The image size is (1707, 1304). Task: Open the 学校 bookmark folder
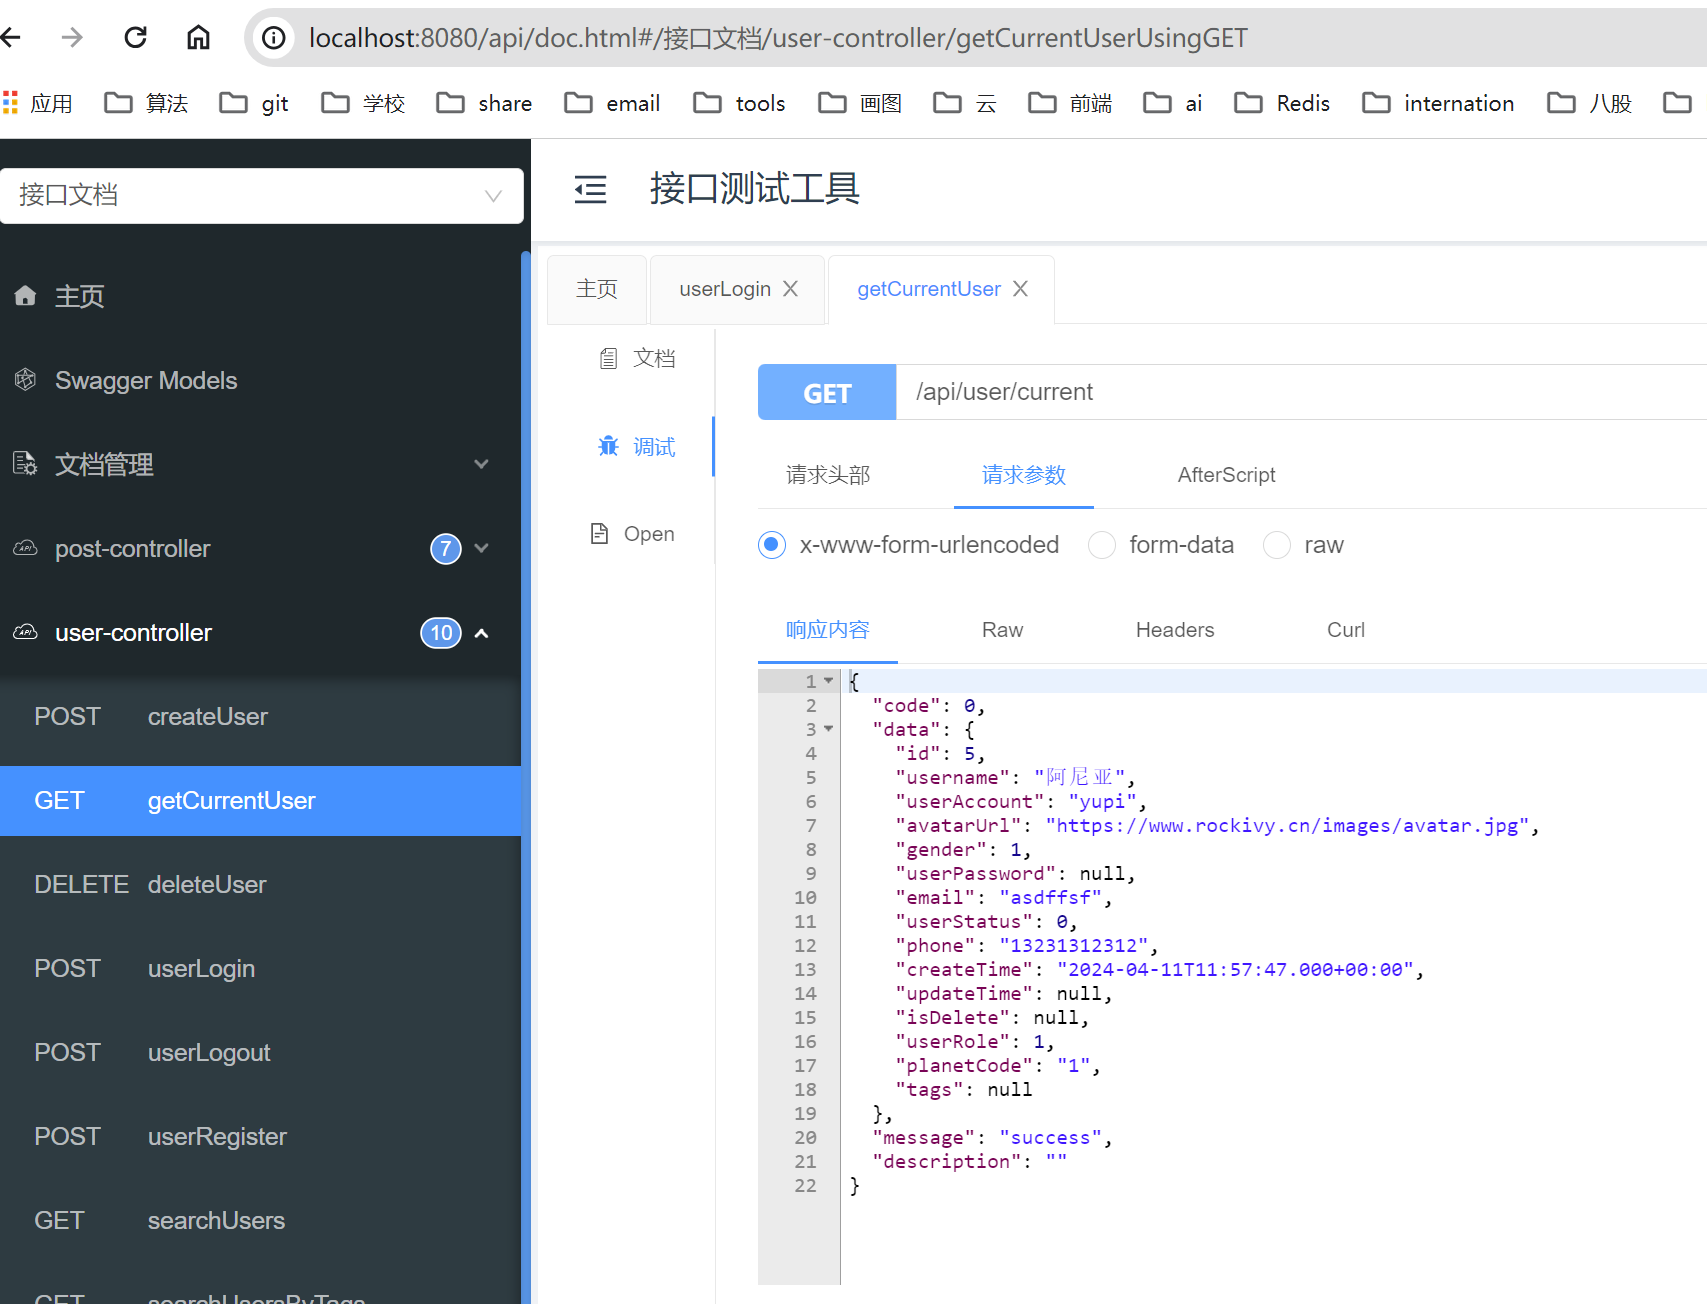363,103
